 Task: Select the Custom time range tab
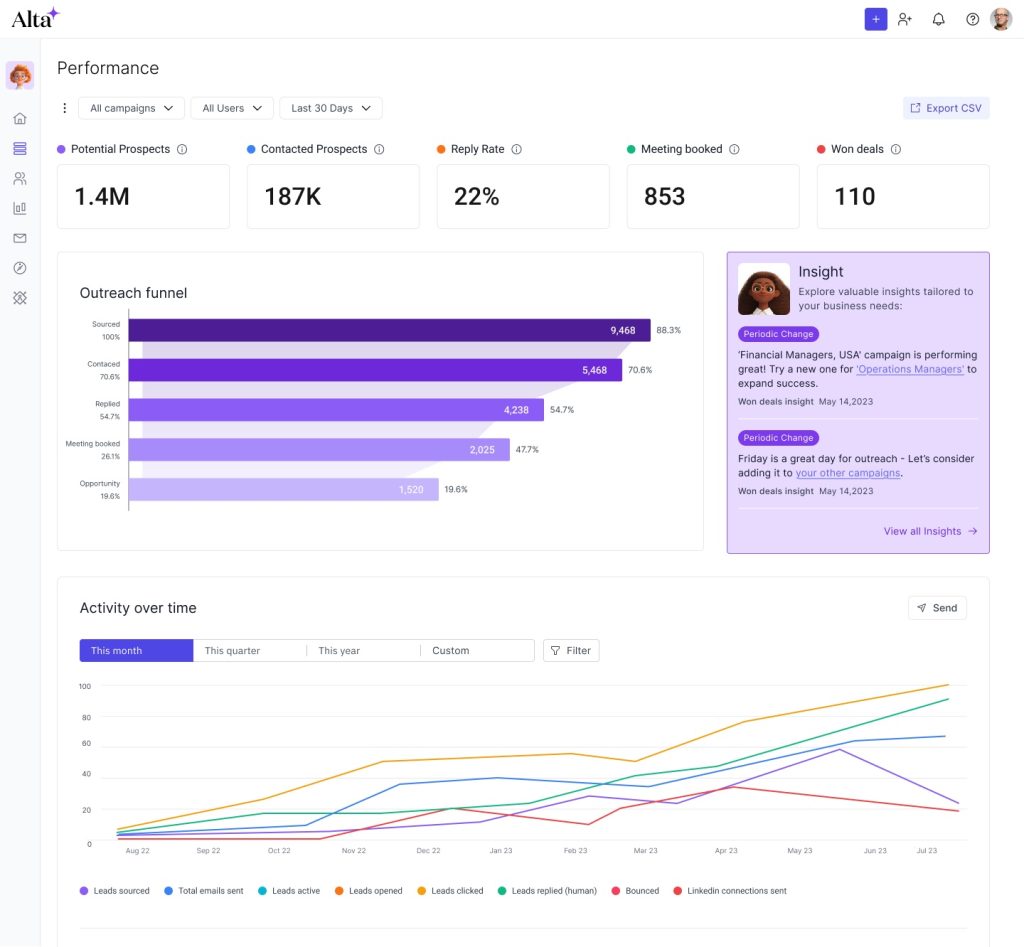(x=476, y=651)
